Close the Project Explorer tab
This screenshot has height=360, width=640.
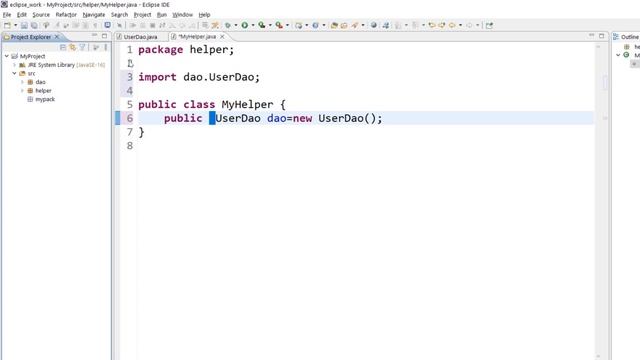pyautogui.click(x=57, y=37)
